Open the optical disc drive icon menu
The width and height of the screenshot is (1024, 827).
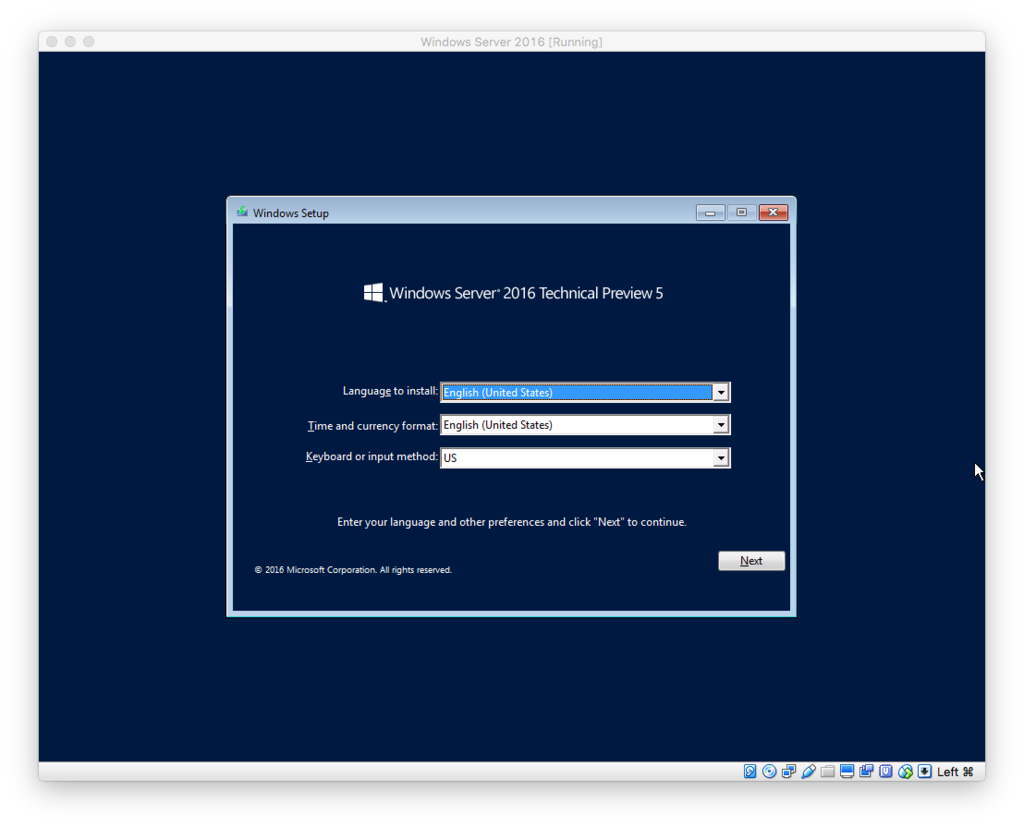769,771
